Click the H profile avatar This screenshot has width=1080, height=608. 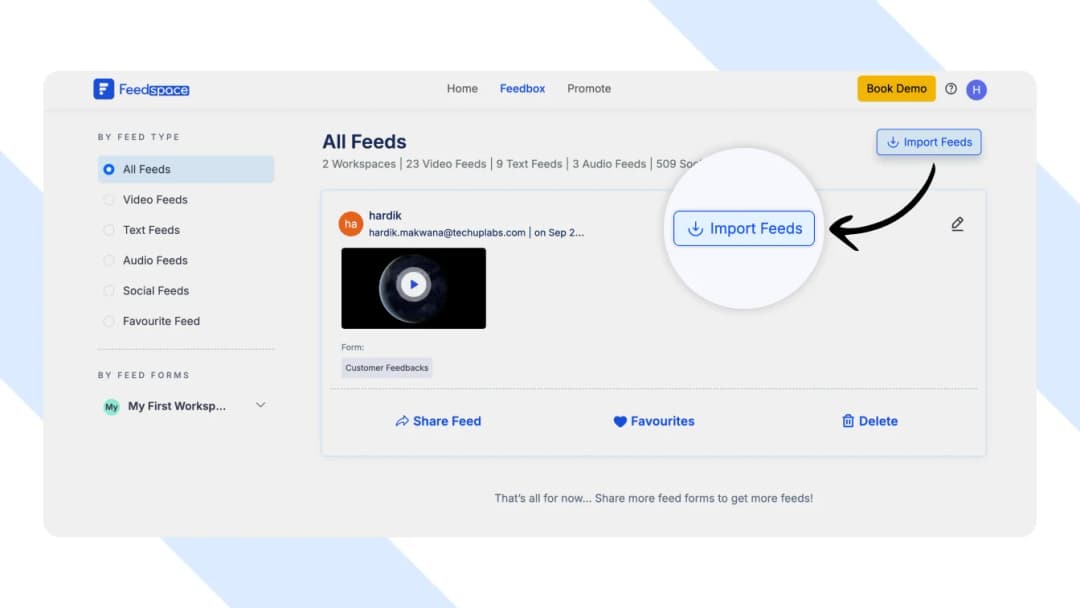click(976, 89)
